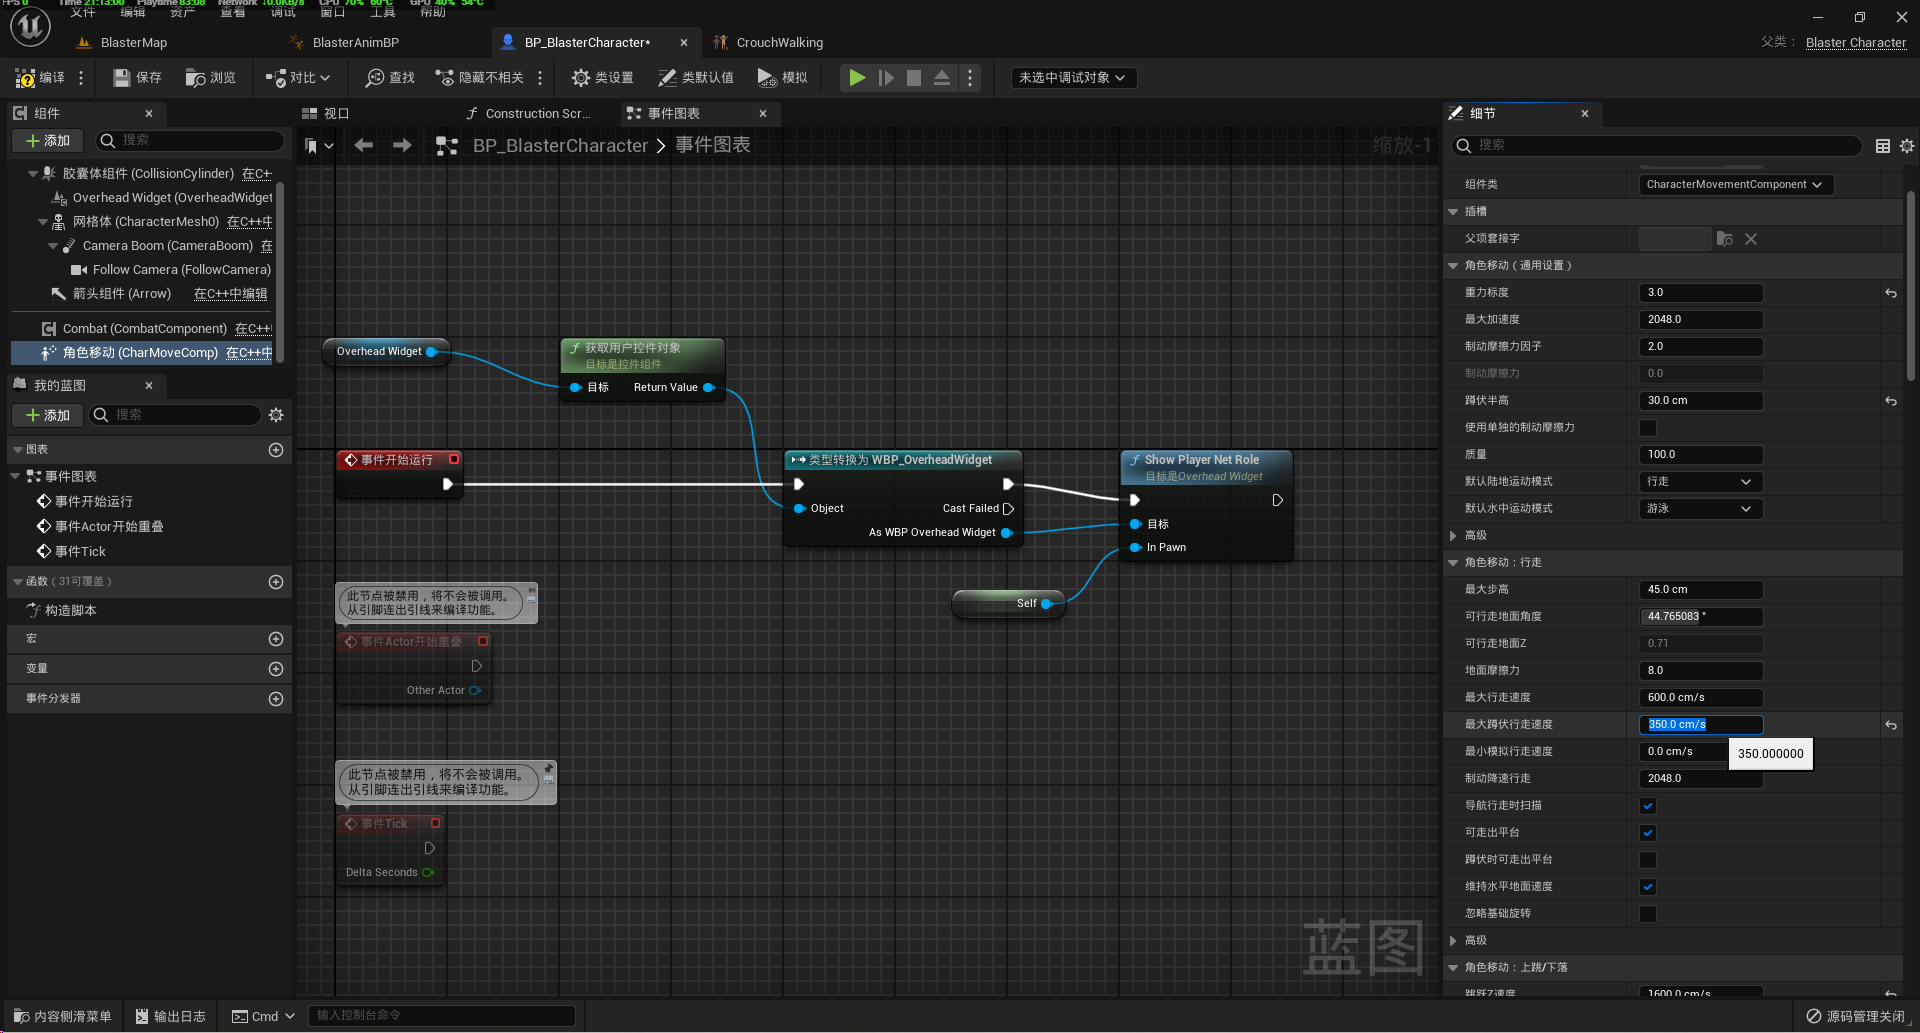Save the blueprint with 保存
This screenshot has height=1033, width=1920.
click(137, 78)
